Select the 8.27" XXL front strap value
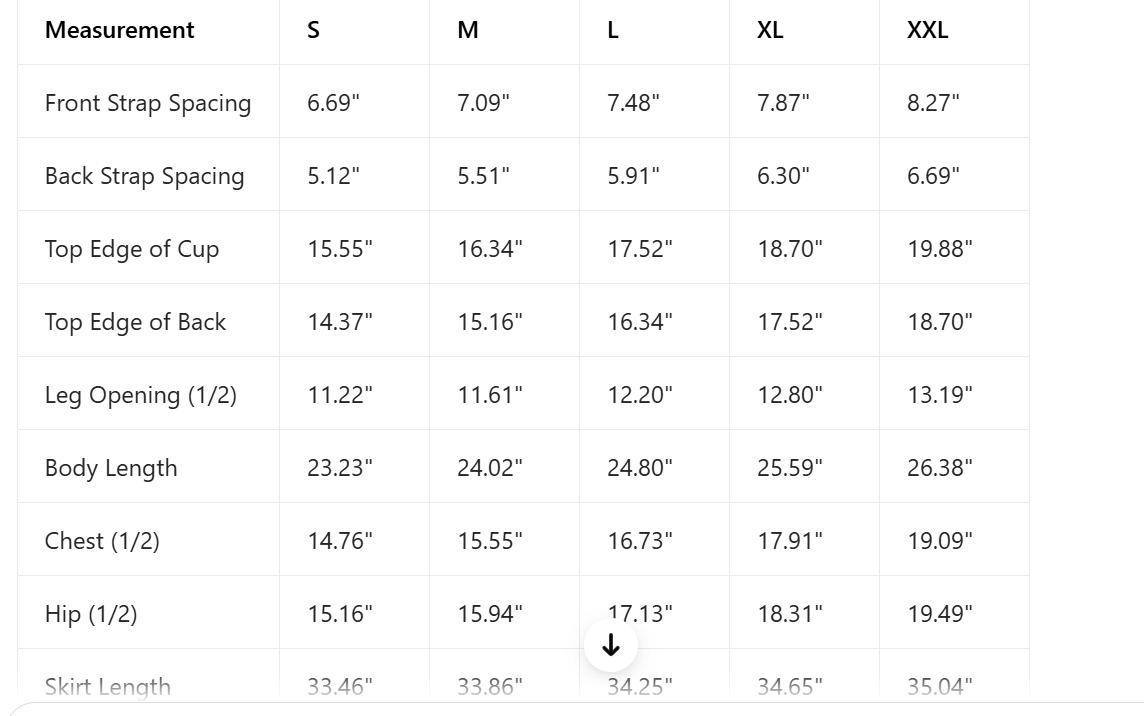This screenshot has width=1144, height=716. [x=933, y=103]
